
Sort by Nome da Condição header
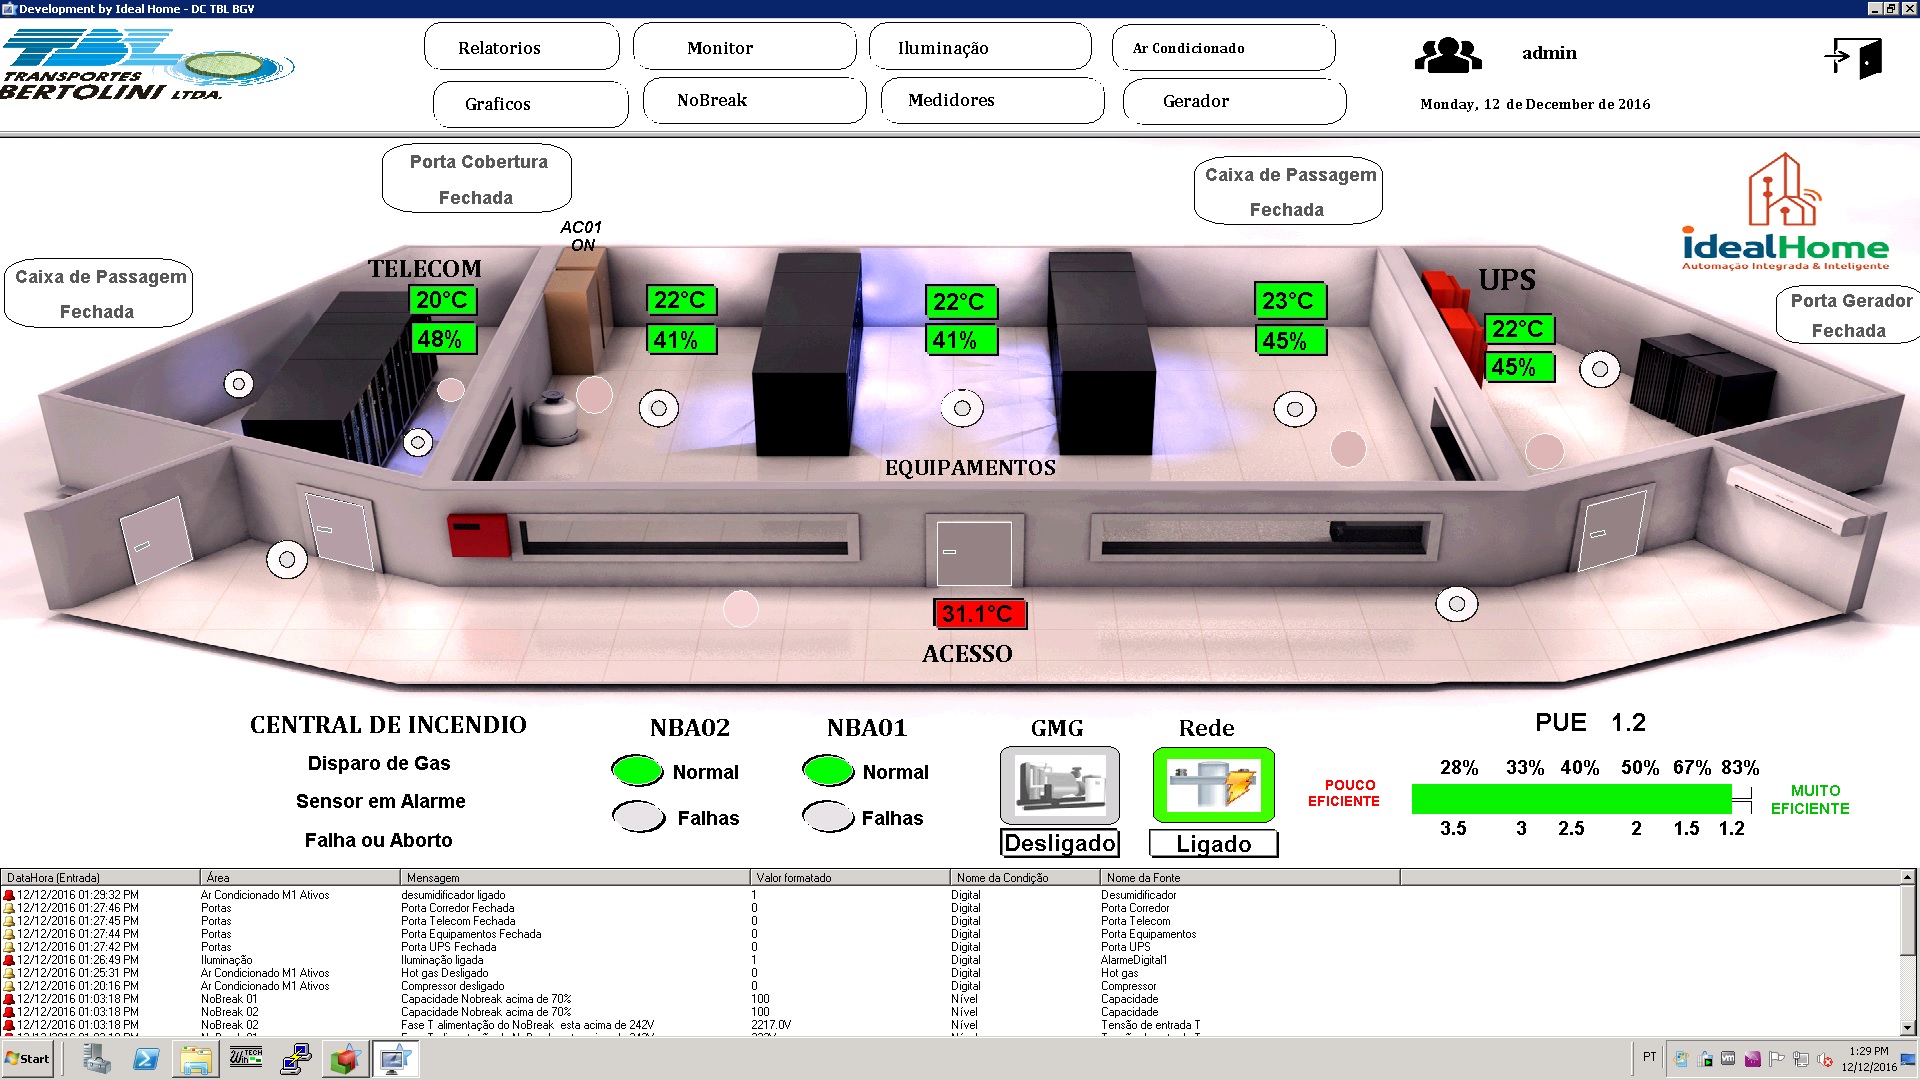pos(1025,877)
